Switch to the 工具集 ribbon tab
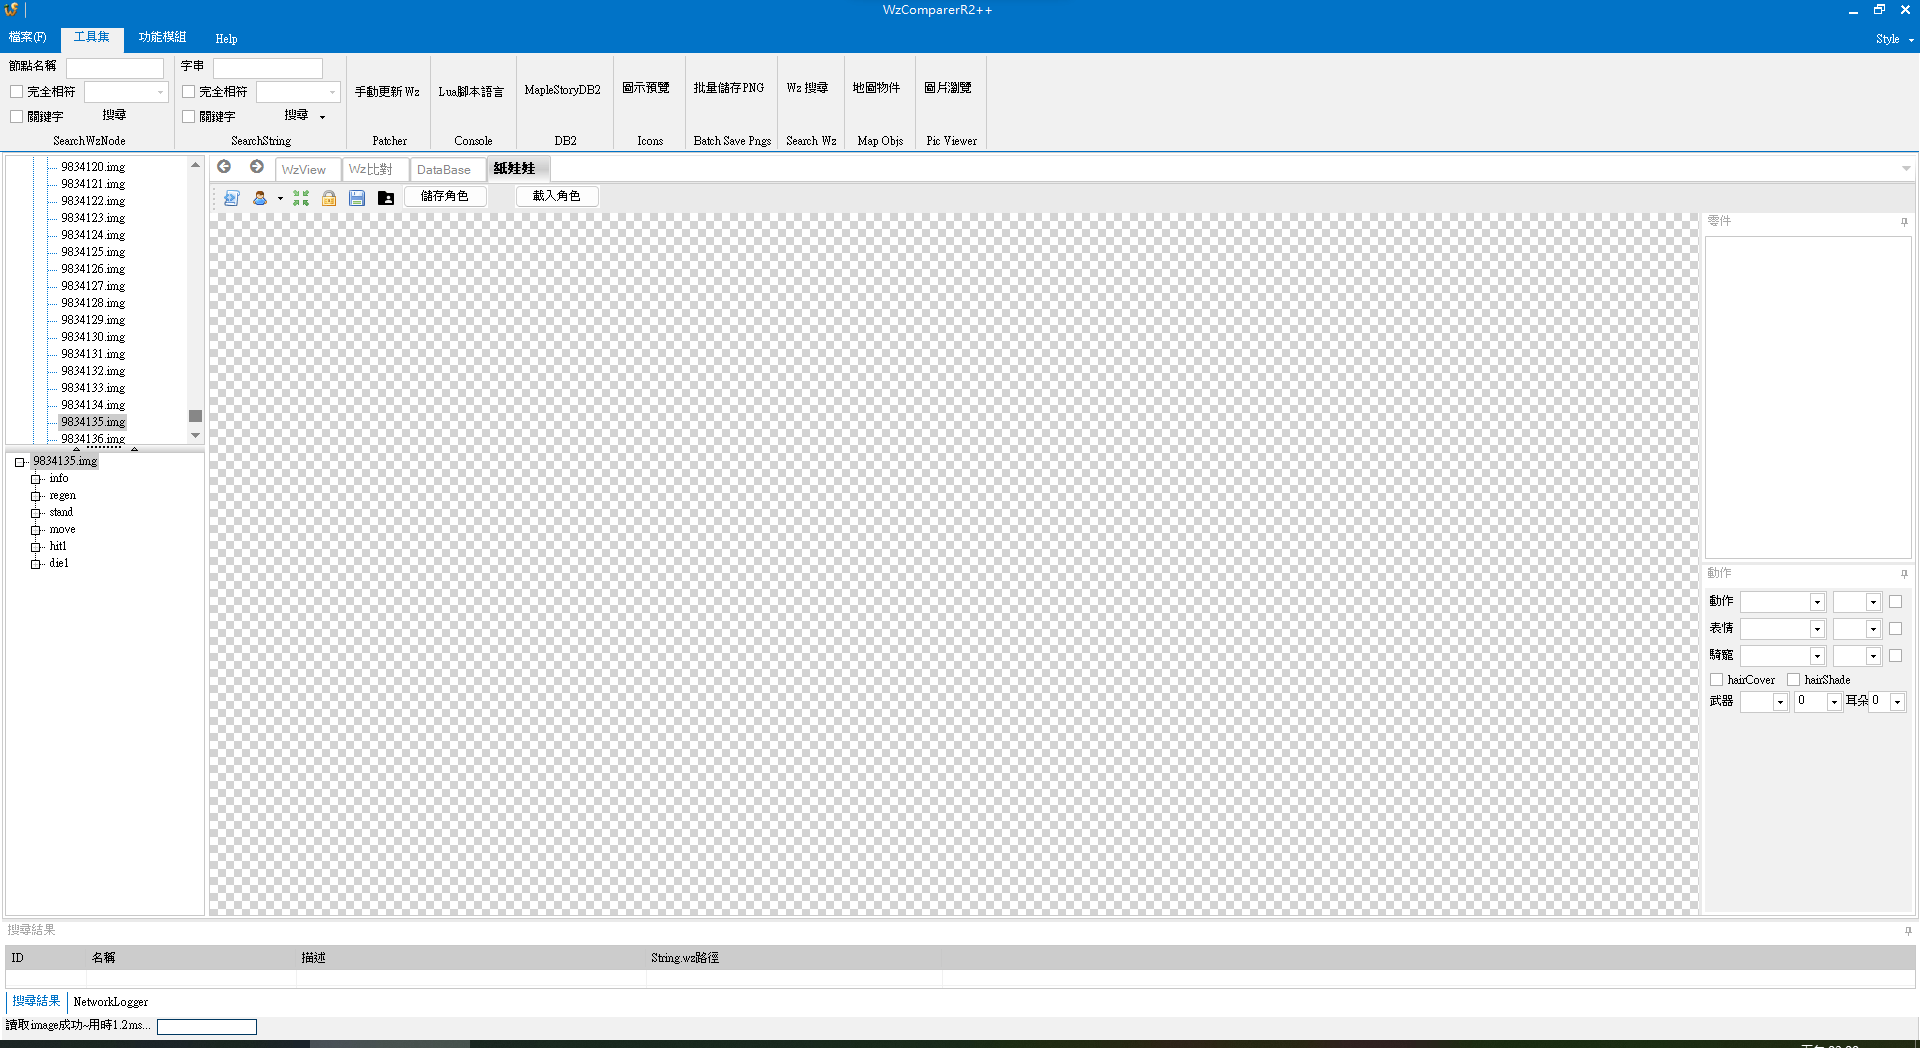This screenshot has width=1920, height=1048. pos(92,38)
